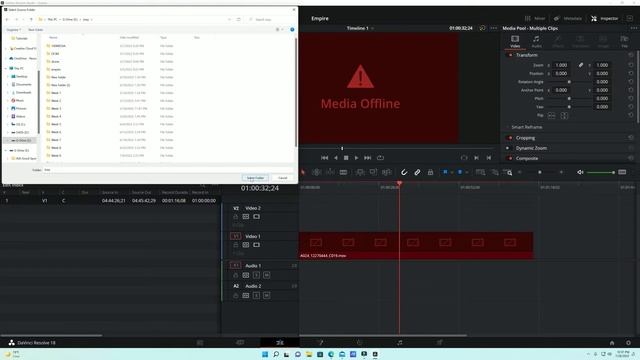Click Cancel button in folder dialog
This screenshot has height=360, width=640.
282,178
